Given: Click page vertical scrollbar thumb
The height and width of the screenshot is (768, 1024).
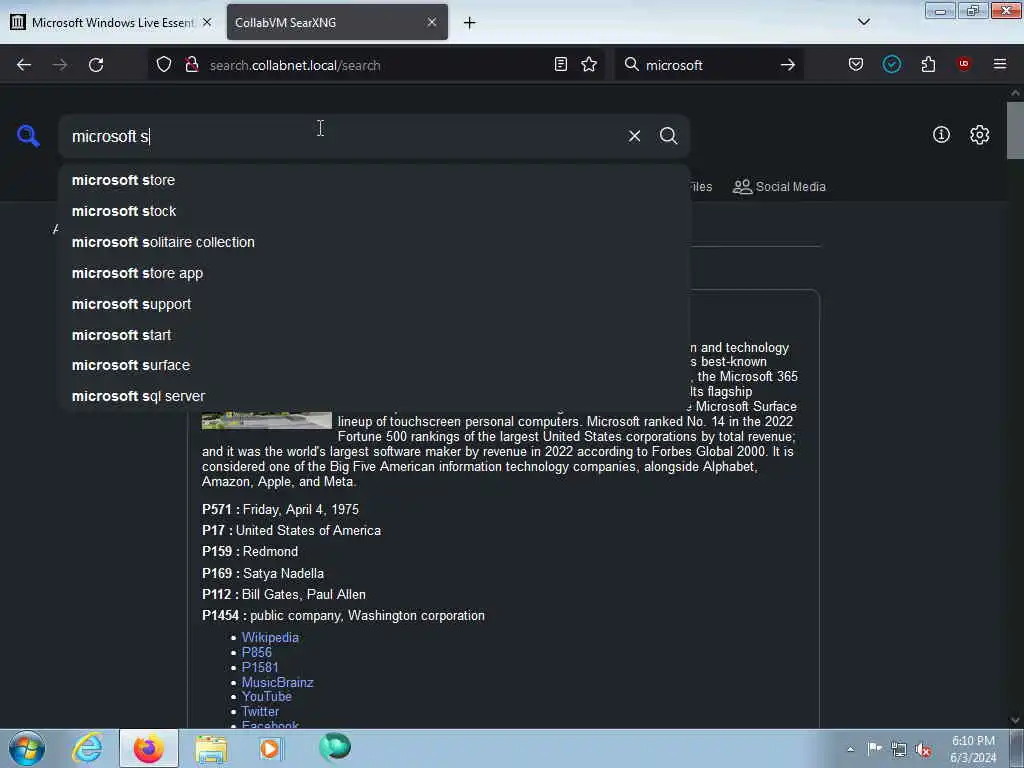Looking at the screenshot, I should (x=1015, y=131).
